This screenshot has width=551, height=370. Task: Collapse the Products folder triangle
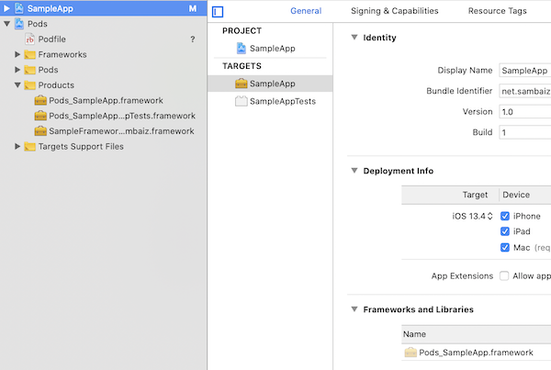tap(17, 85)
